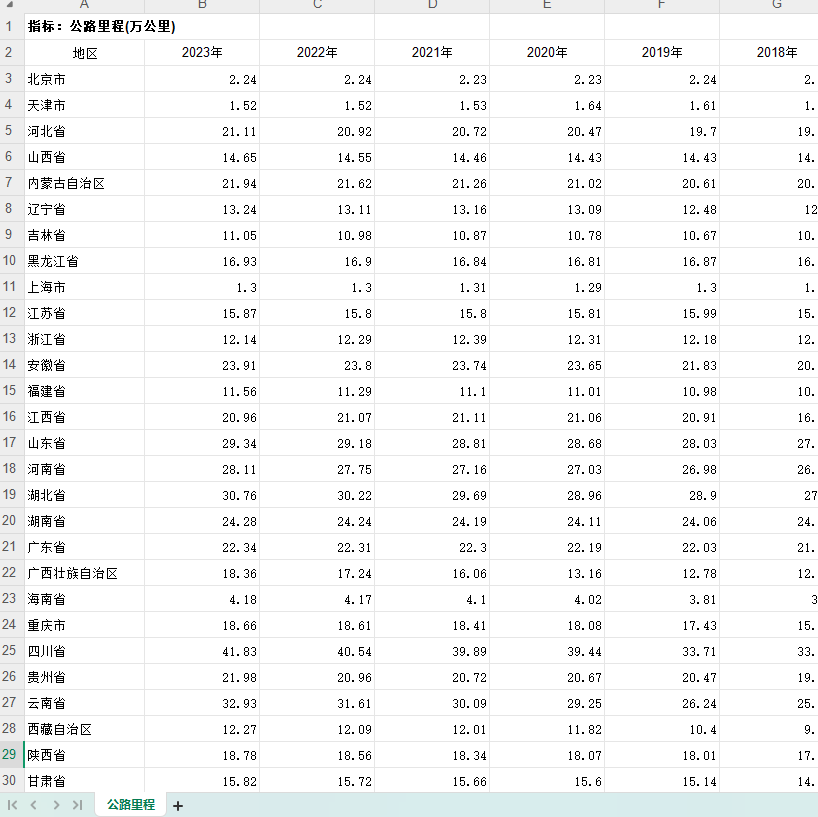Screen dimensions: 818x817
Task: Go to next sheet arrow
Action: [x=56, y=805]
